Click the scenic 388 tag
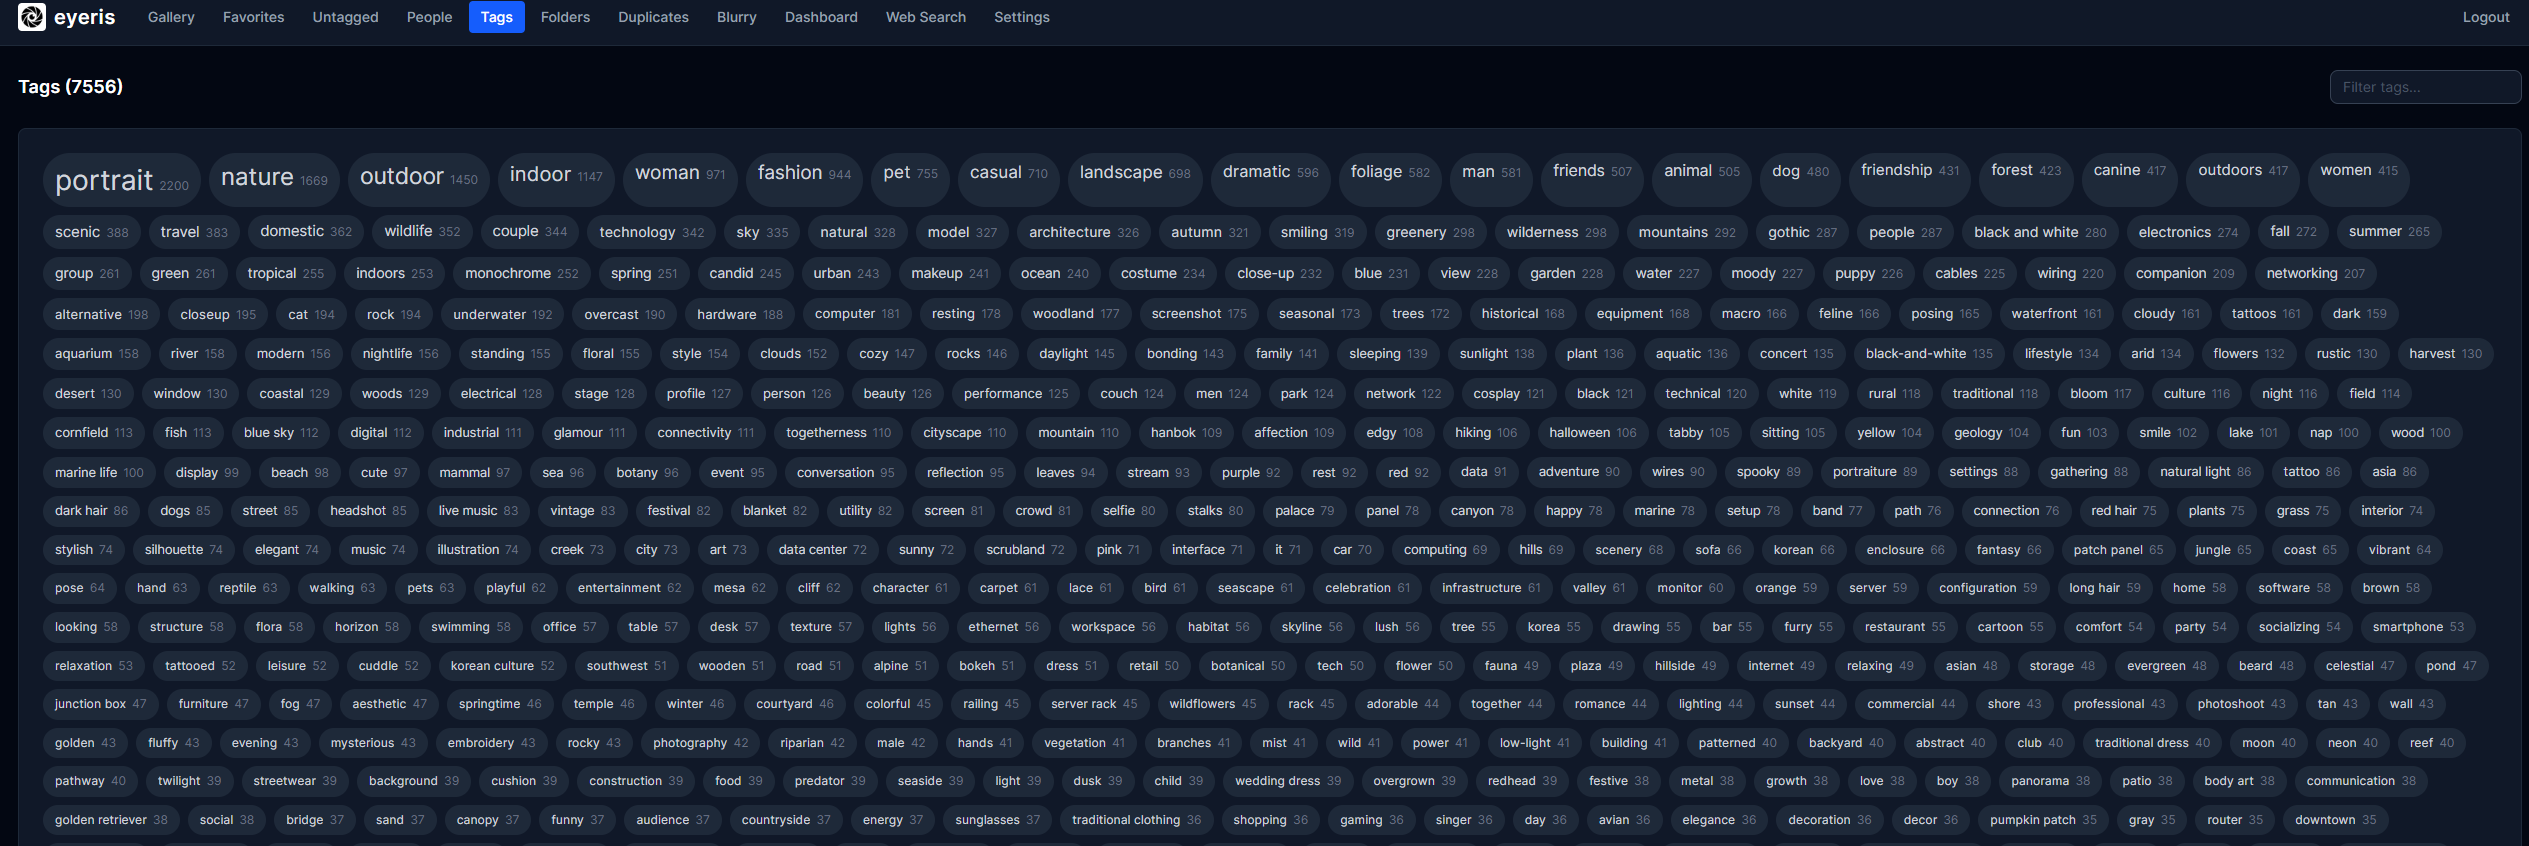Image resolution: width=2529 pixels, height=846 pixels. coord(91,232)
